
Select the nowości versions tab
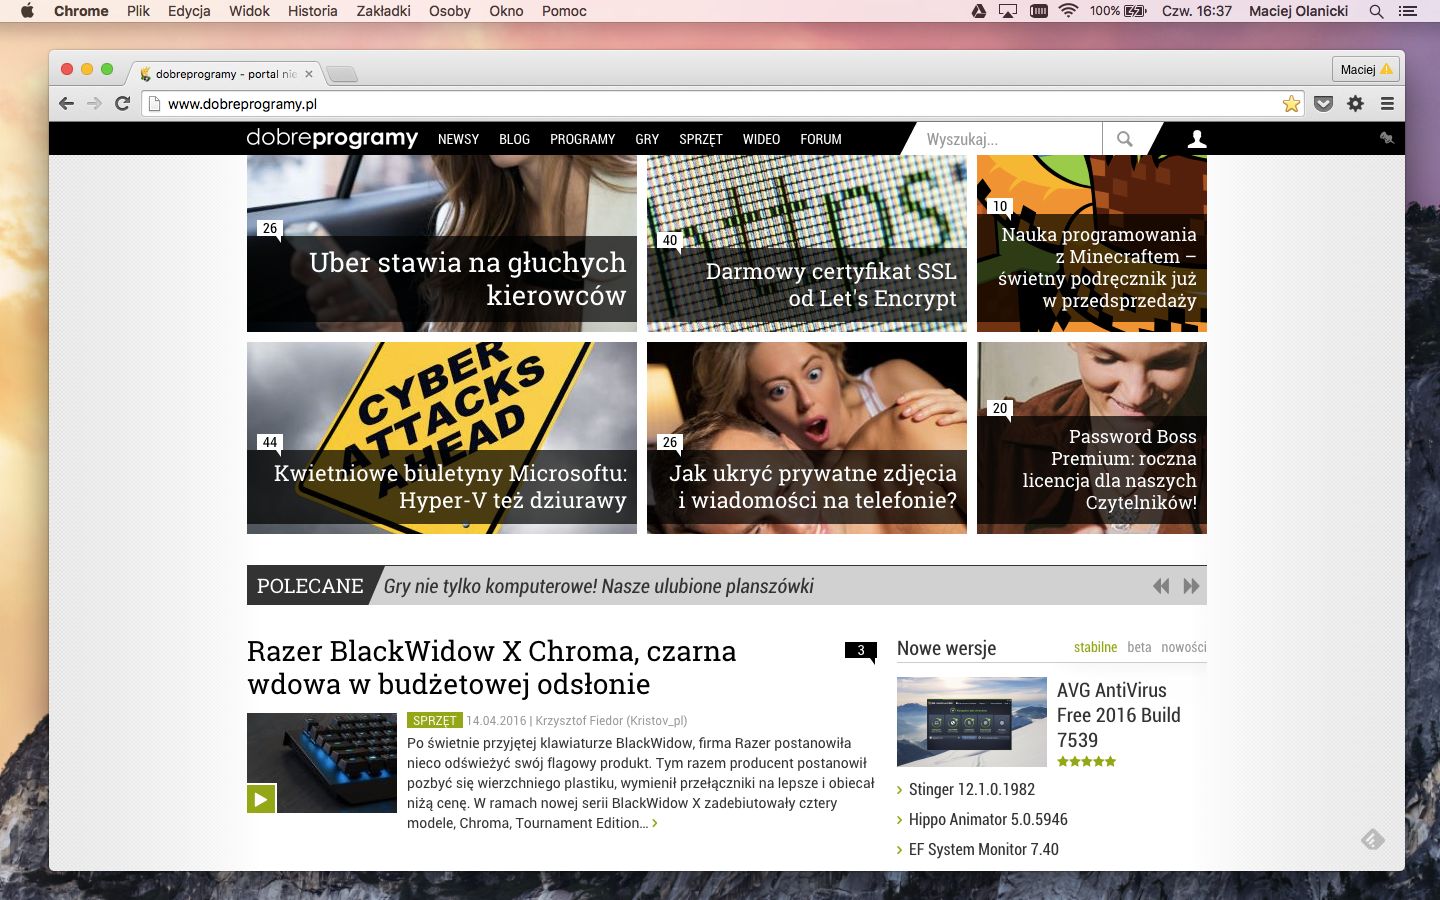tap(1184, 647)
